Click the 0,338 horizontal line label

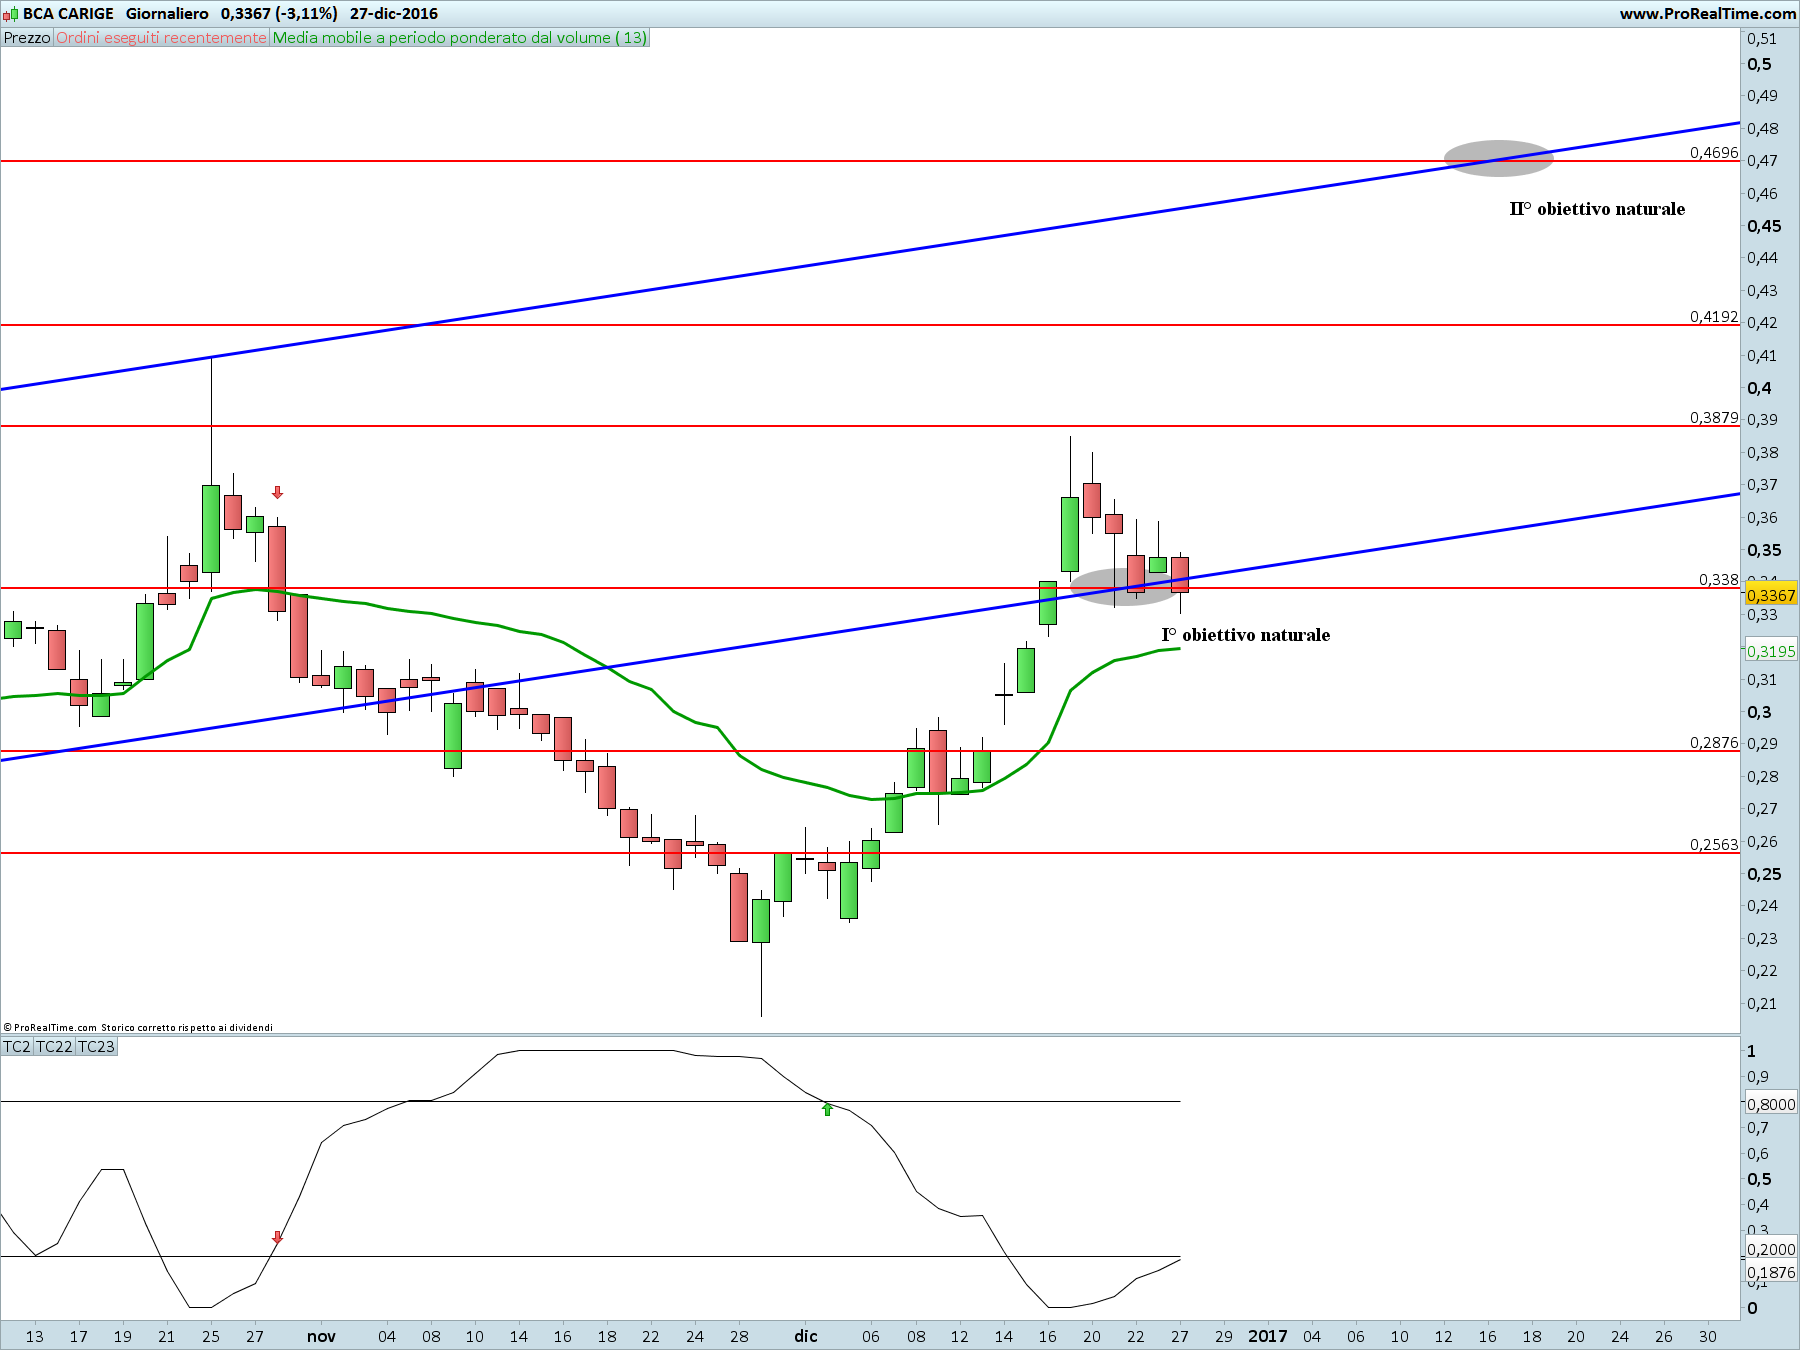pyautogui.click(x=1719, y=580)
